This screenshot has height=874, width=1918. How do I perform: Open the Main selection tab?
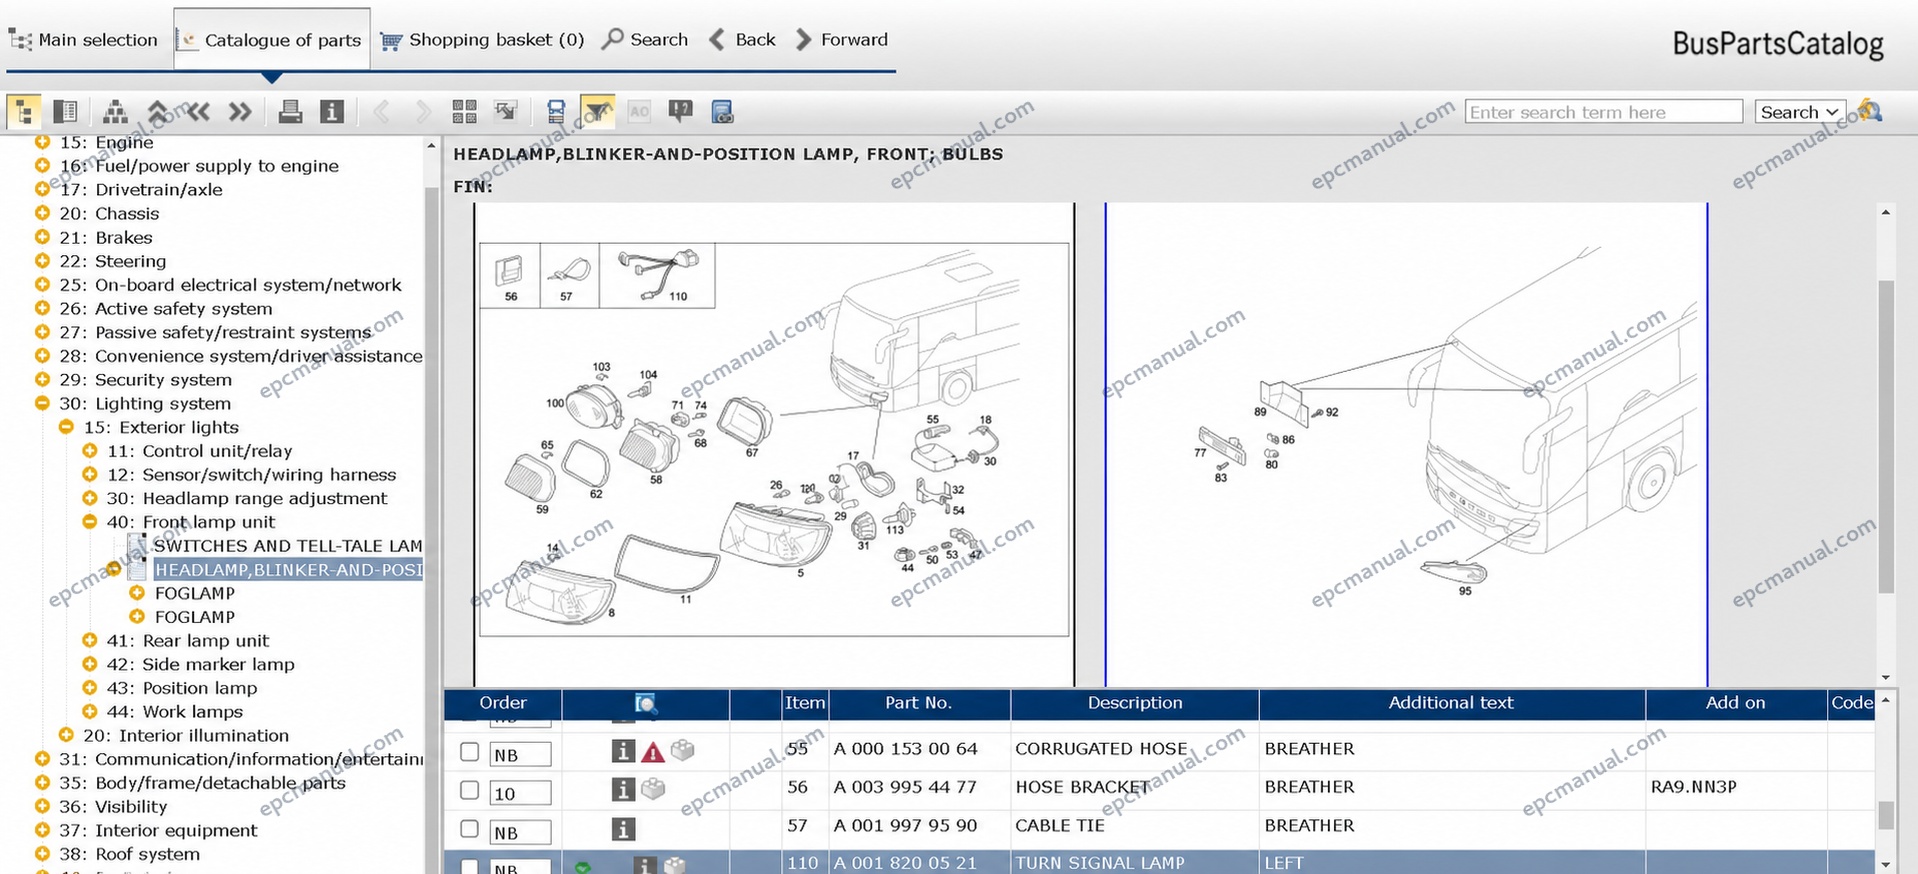tap(84, 40)
